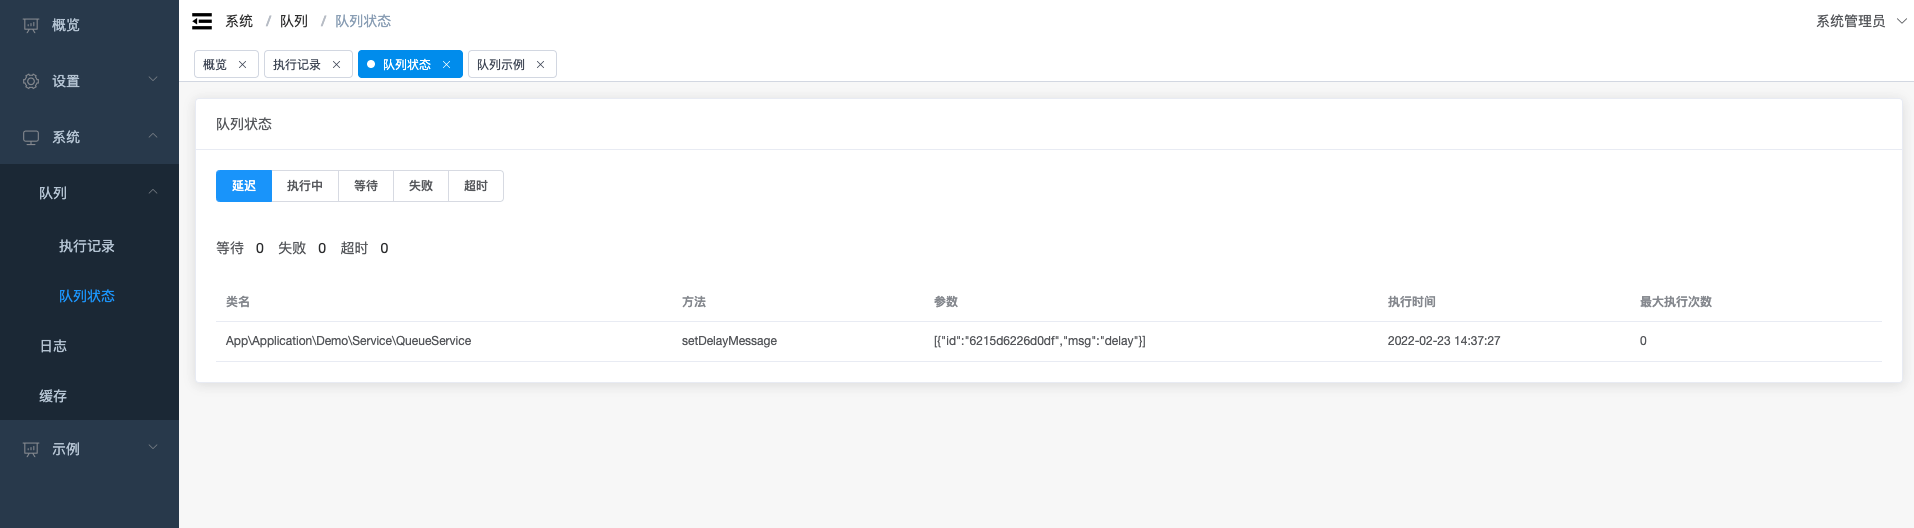Select the 执行中 filter option
1914x528 pixels.
[x=305, y=186]
